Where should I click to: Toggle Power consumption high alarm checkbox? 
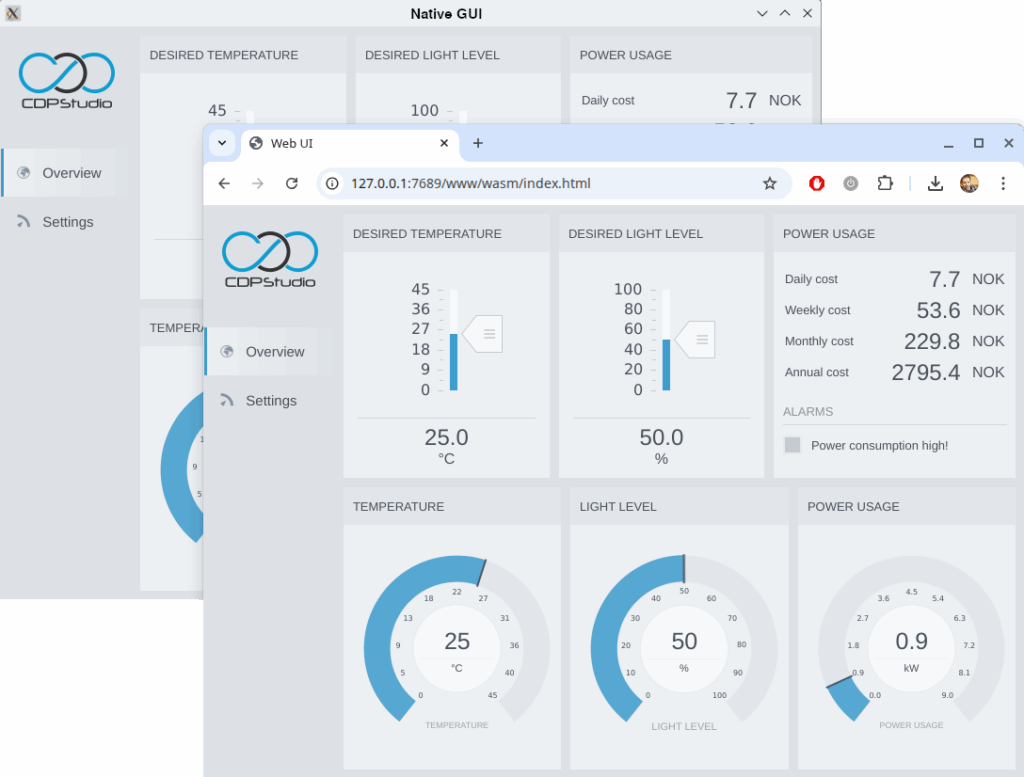[x=793, y=445]
